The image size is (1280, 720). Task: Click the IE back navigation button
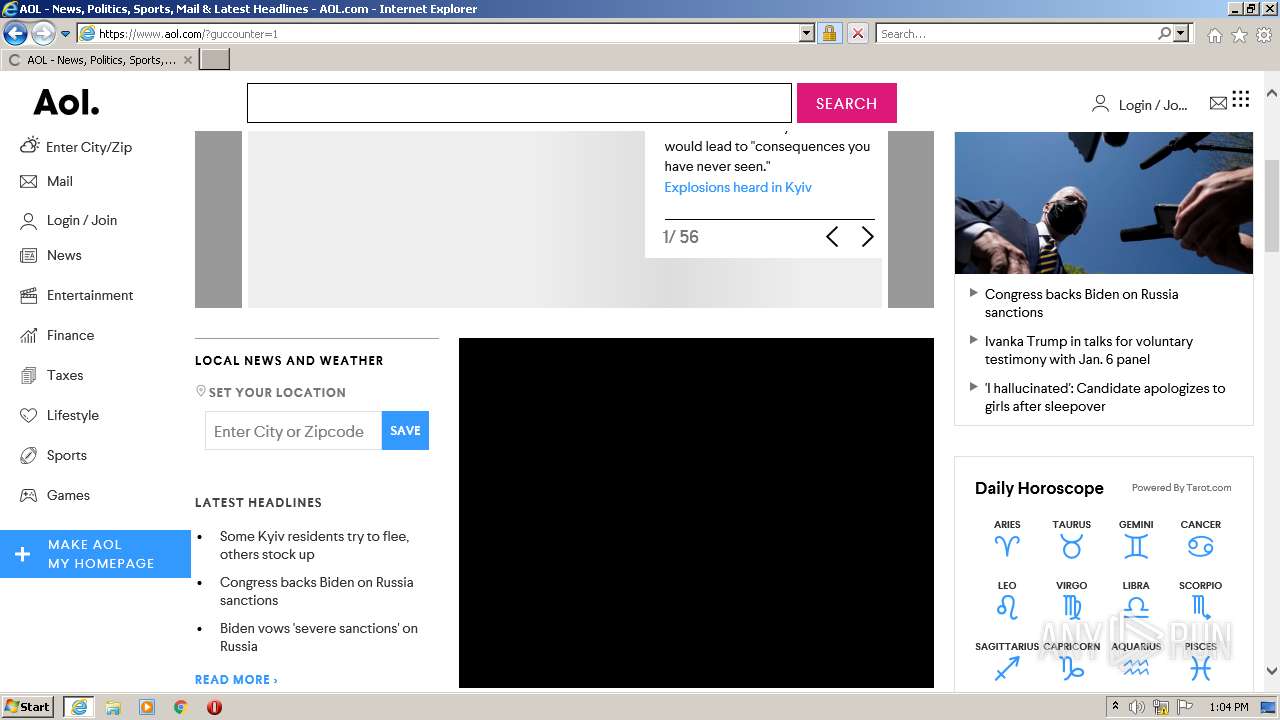[x=15, y=33]
